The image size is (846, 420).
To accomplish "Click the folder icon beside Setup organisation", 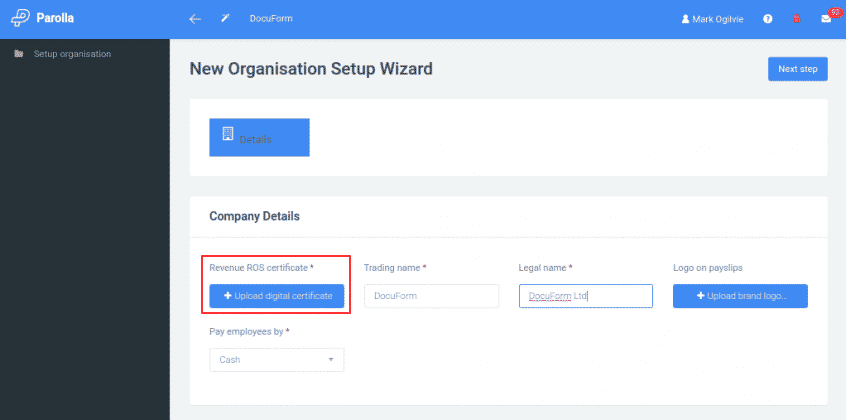I will (19, 53).
